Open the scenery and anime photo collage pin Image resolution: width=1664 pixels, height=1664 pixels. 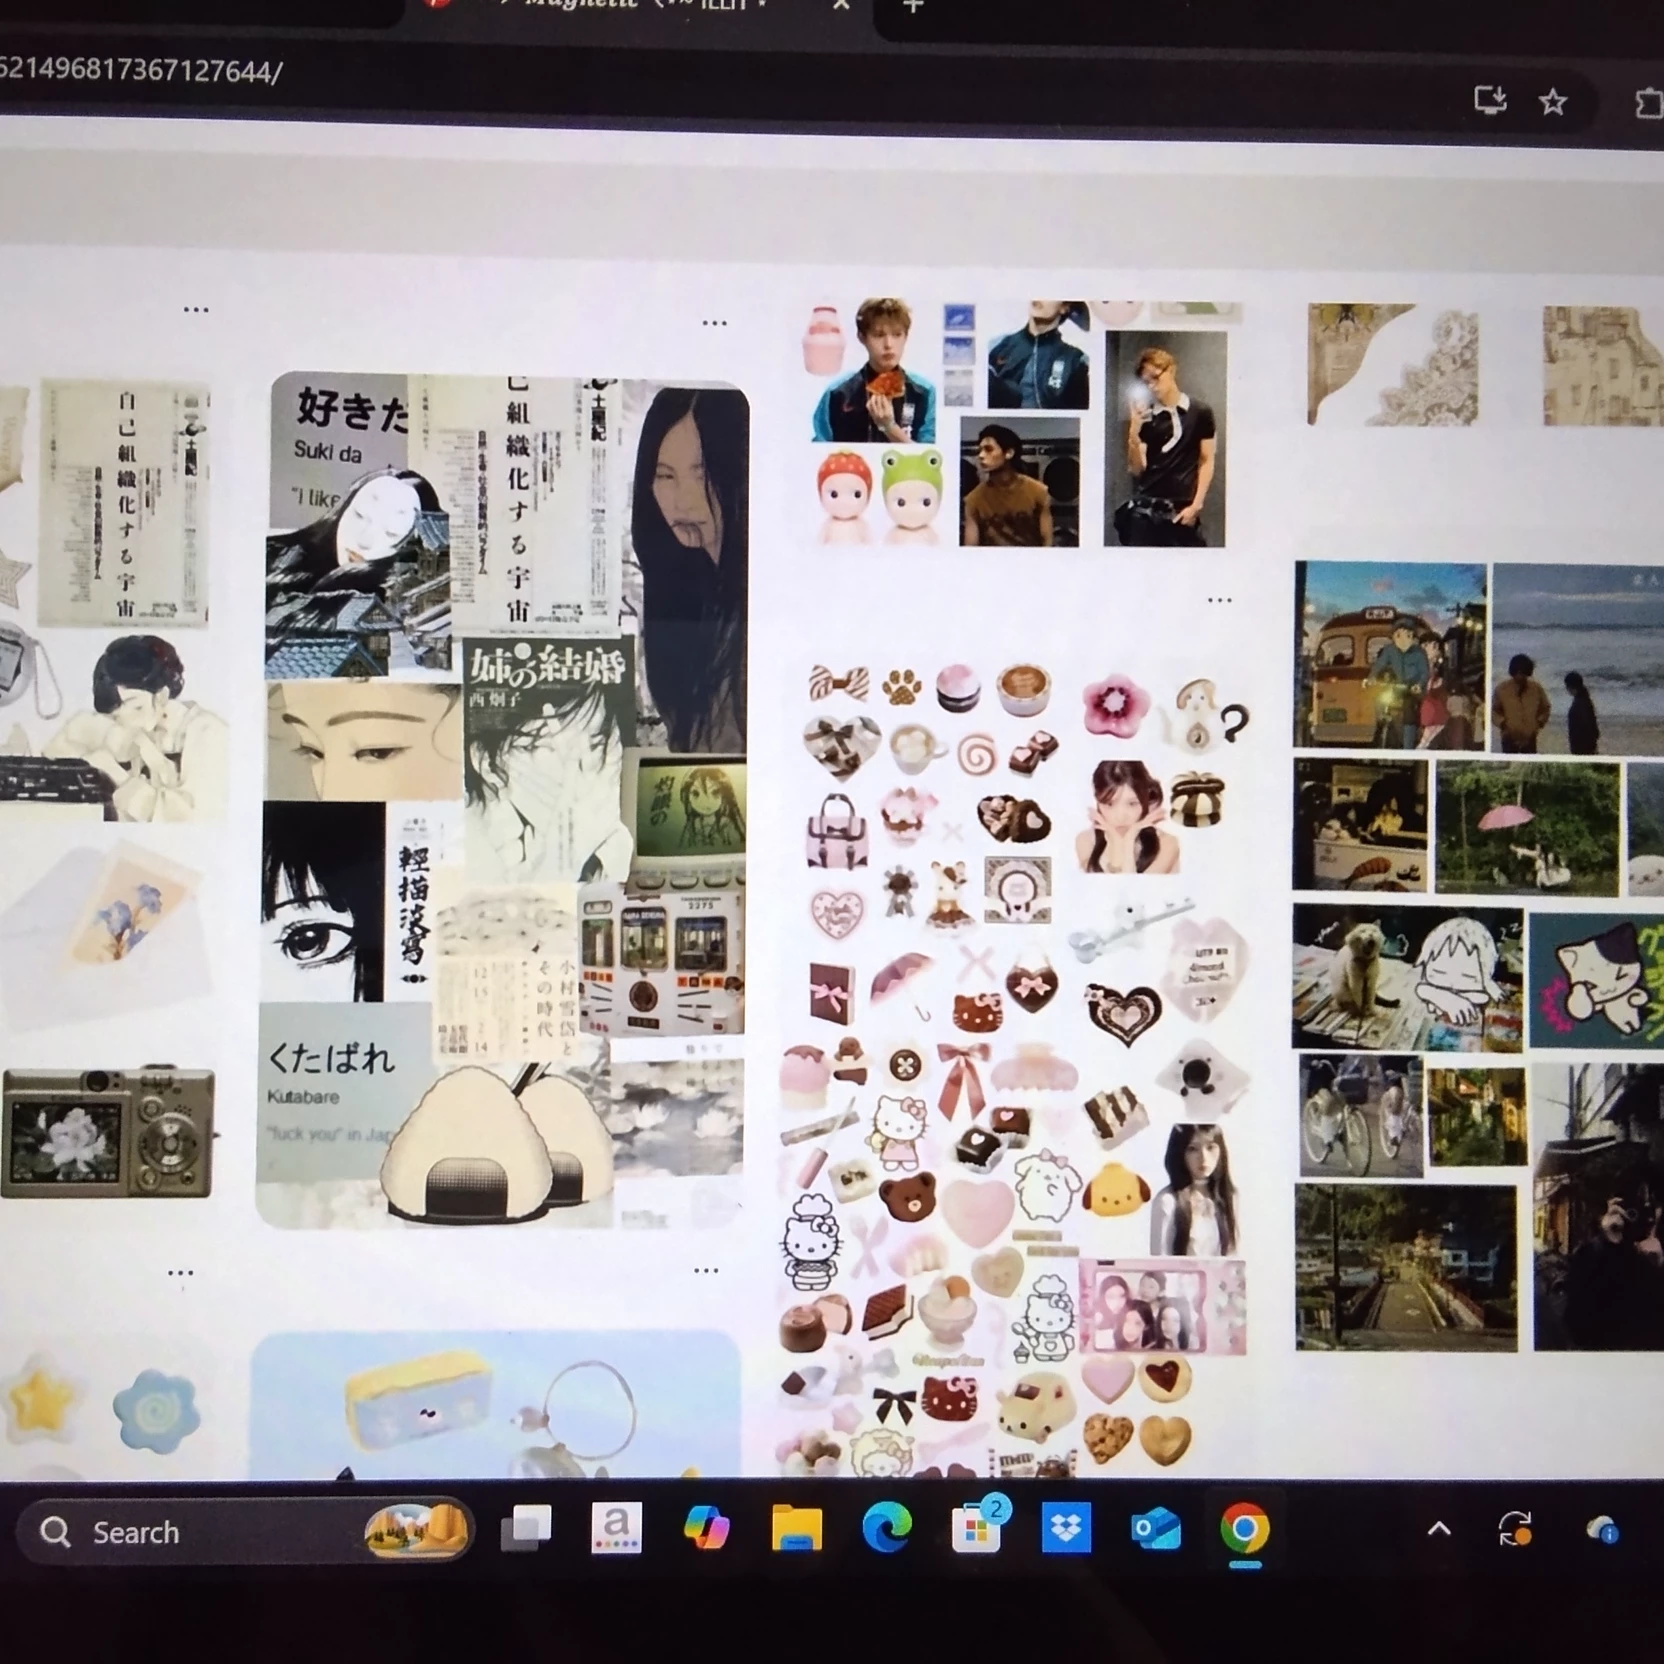pyautogui.click(x=1479, y=956)
